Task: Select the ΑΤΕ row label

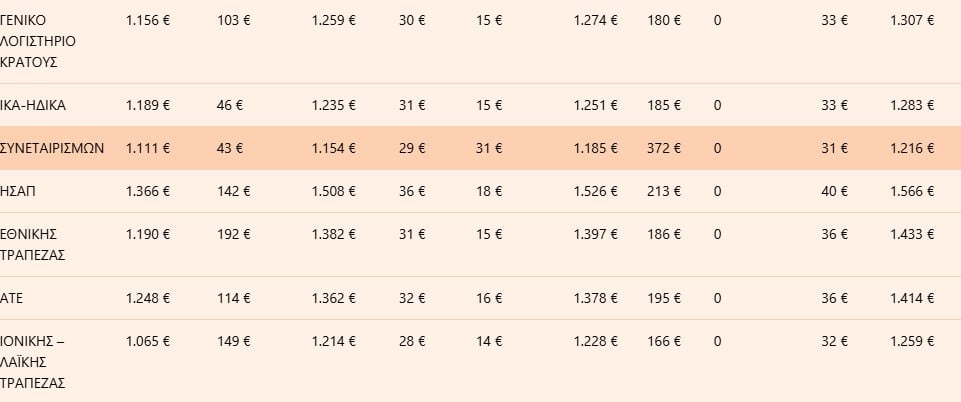Action: point(12,298)
